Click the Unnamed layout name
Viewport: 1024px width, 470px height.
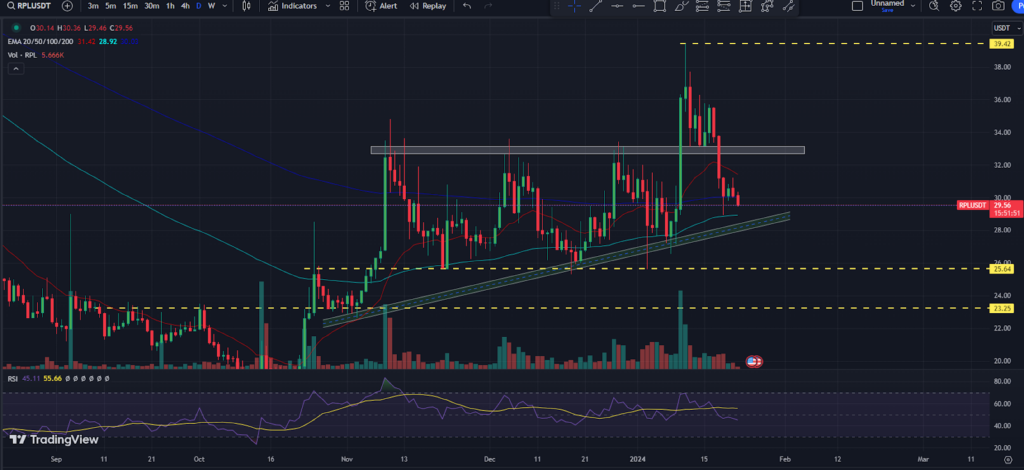[888, 3]
